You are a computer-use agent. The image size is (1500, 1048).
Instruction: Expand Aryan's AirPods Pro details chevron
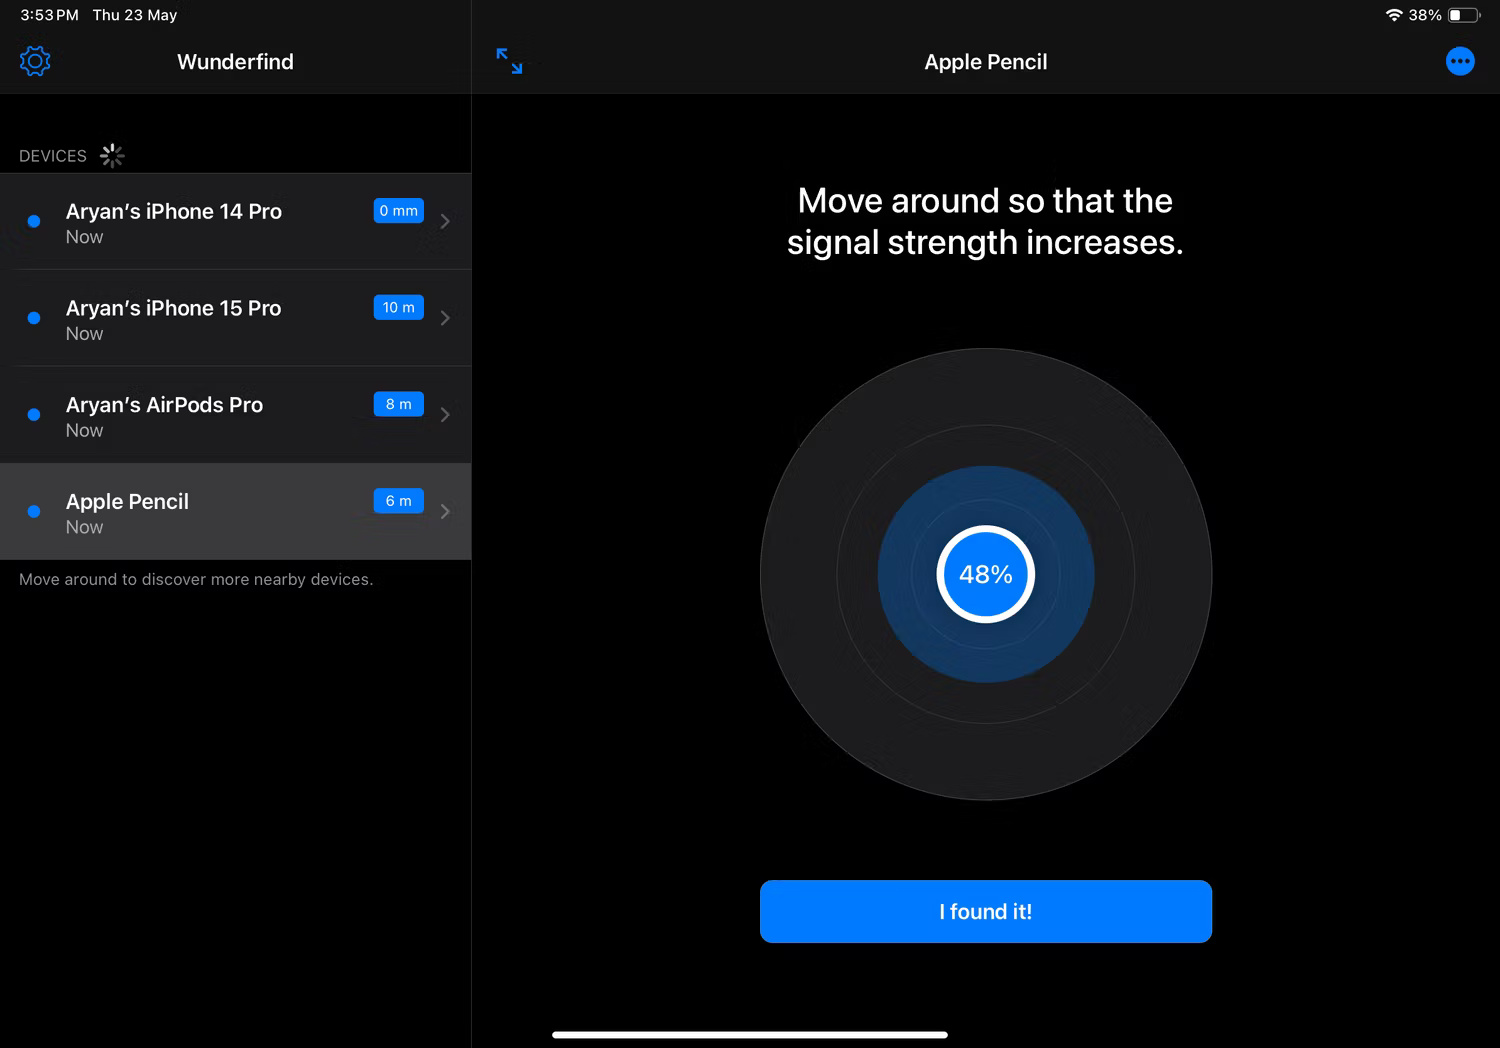click(445, 414)
